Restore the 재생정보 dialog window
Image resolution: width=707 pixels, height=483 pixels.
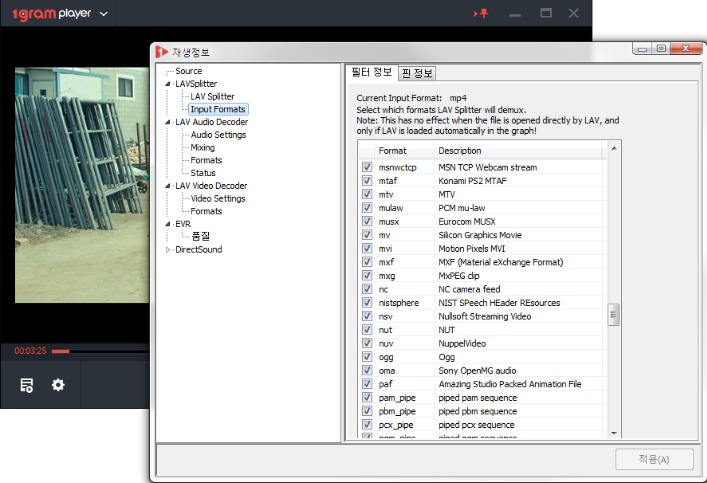tap(661, 48)
